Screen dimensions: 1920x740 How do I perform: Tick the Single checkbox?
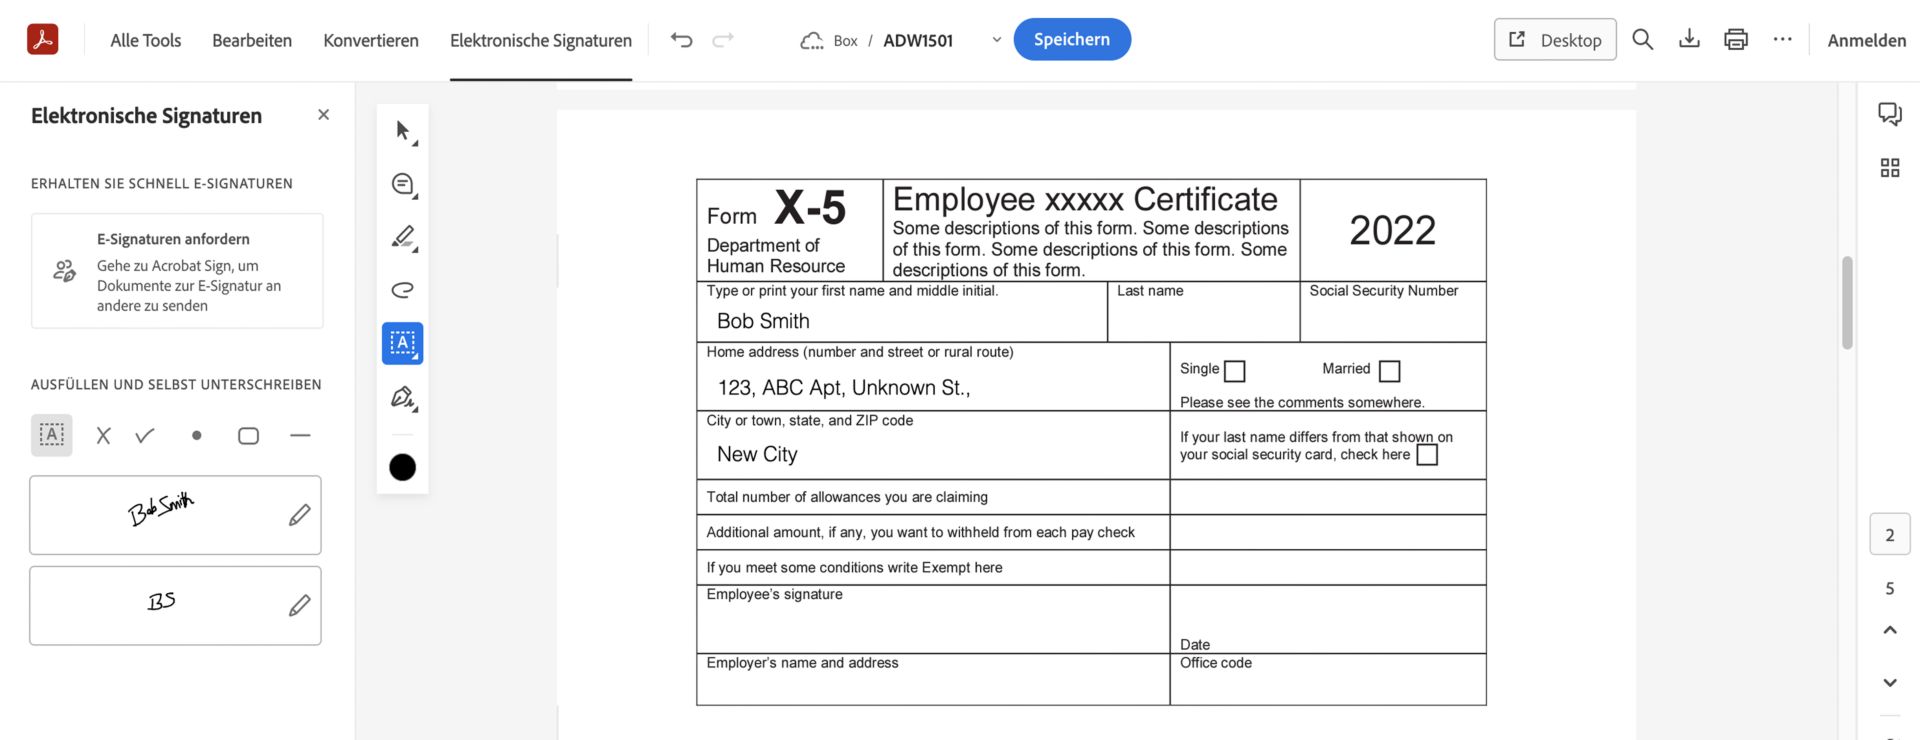pyautogui.click(x=1235, y=371)
